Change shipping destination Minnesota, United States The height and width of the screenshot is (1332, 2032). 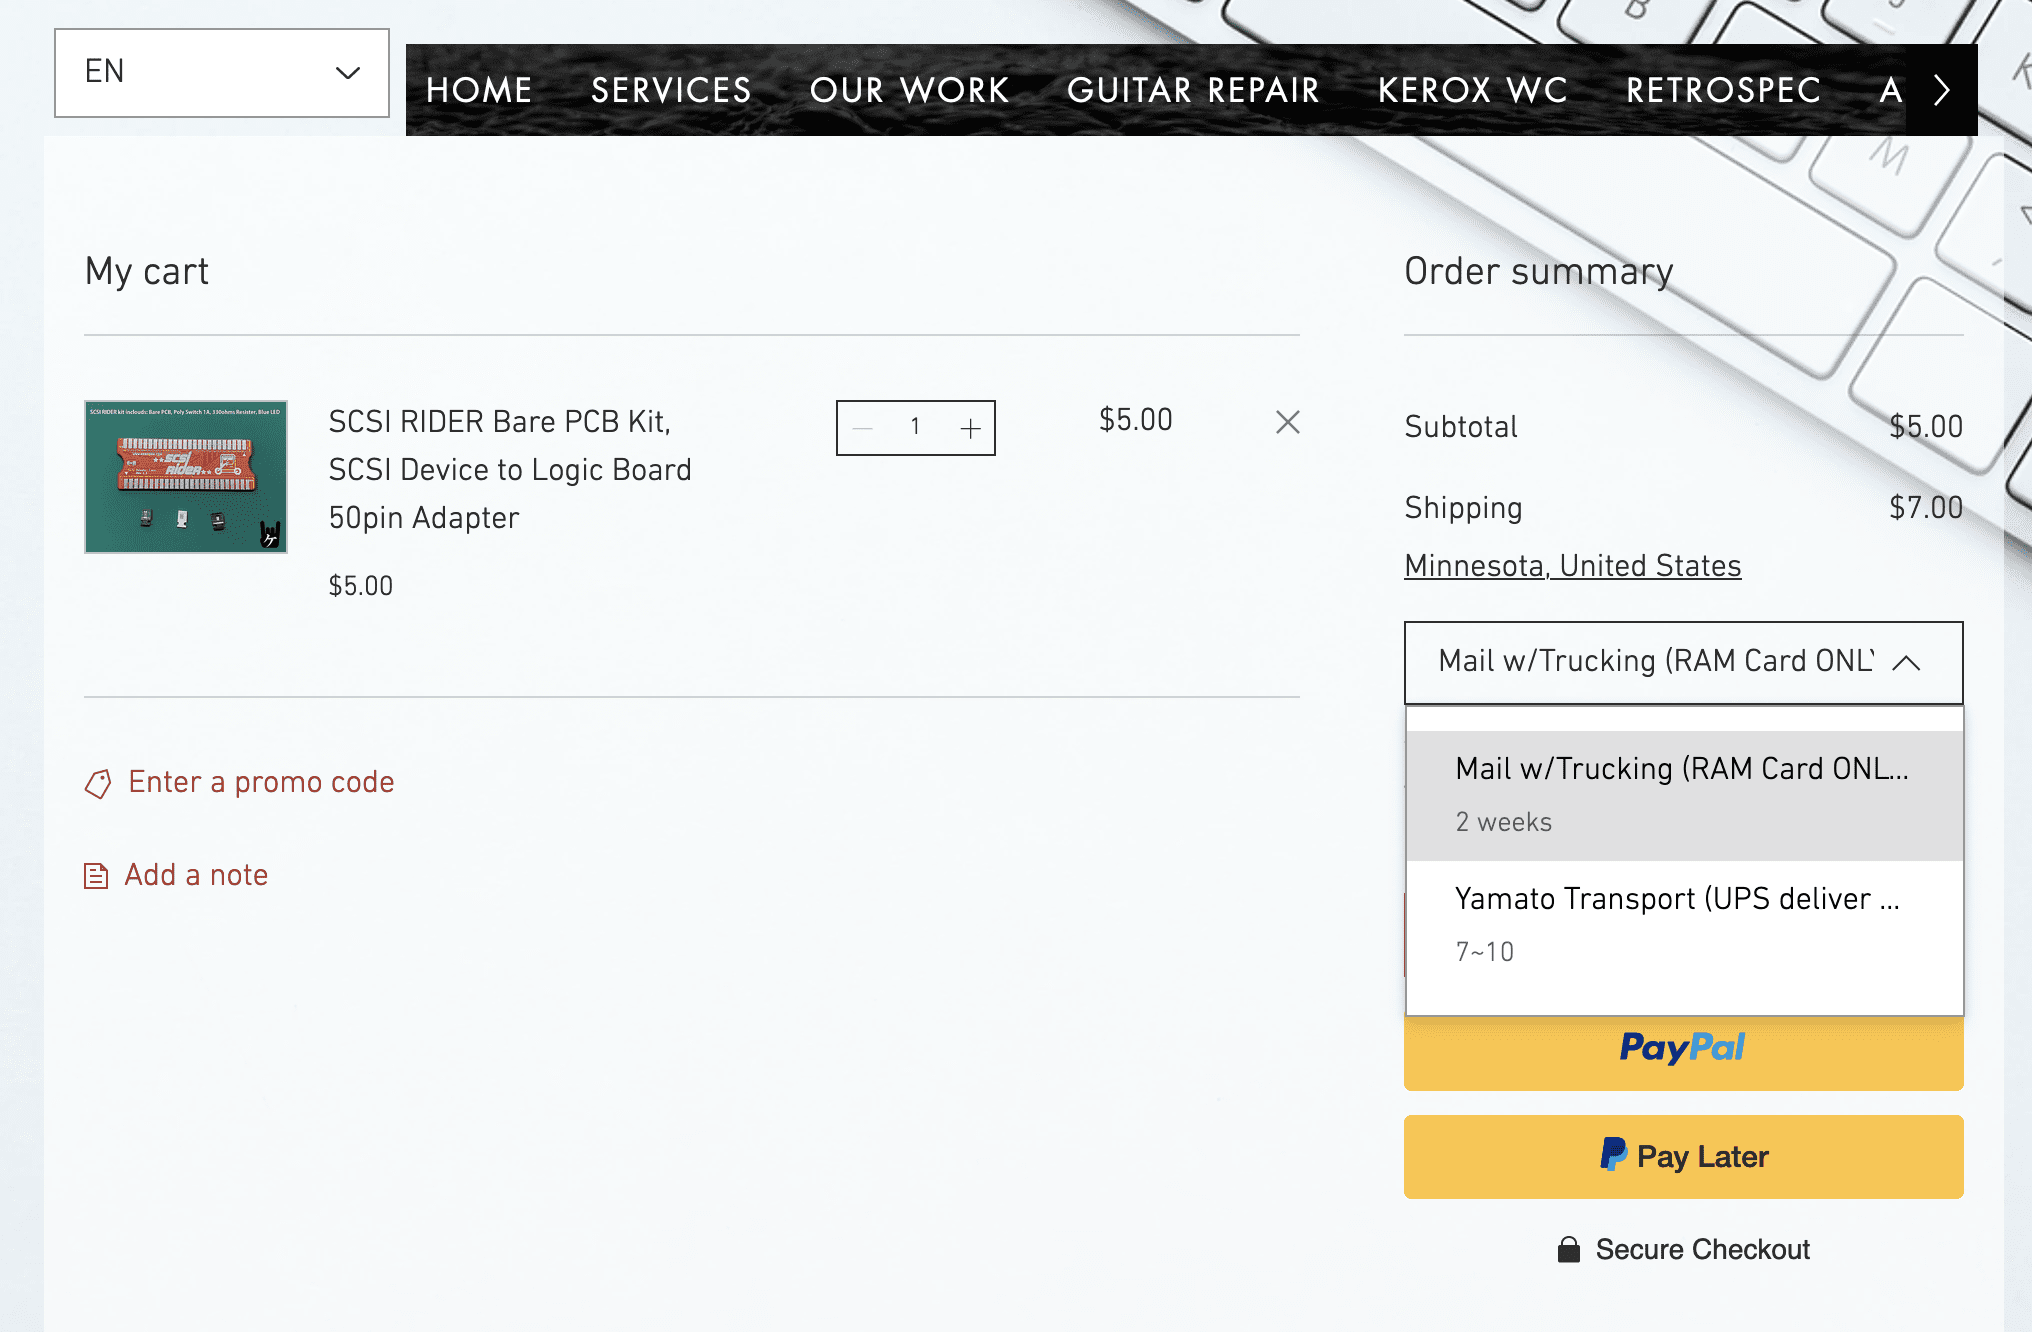pyautogui.click(x=1573, y=566)
